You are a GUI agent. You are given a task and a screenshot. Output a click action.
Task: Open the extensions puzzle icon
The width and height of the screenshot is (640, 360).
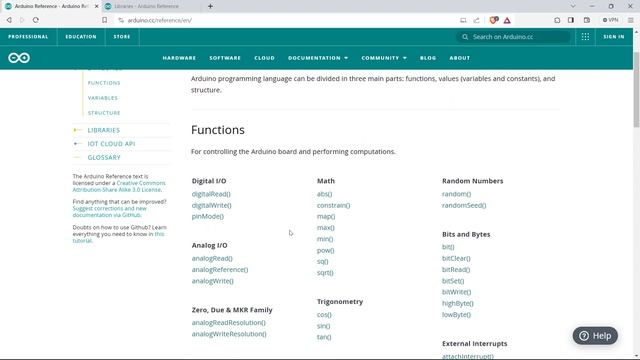pos(557,20)
